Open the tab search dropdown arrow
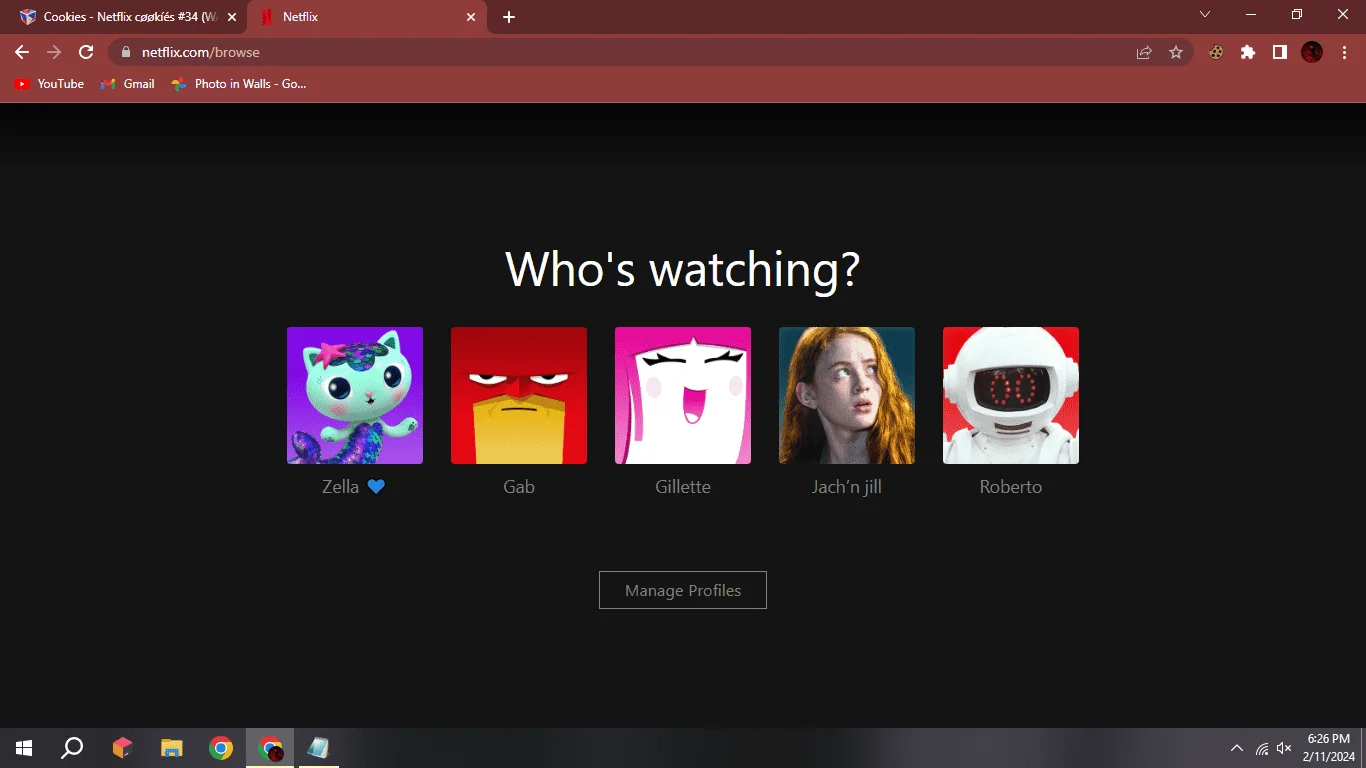Viewport: 1366px width, 768px height. click(1205, 14)
